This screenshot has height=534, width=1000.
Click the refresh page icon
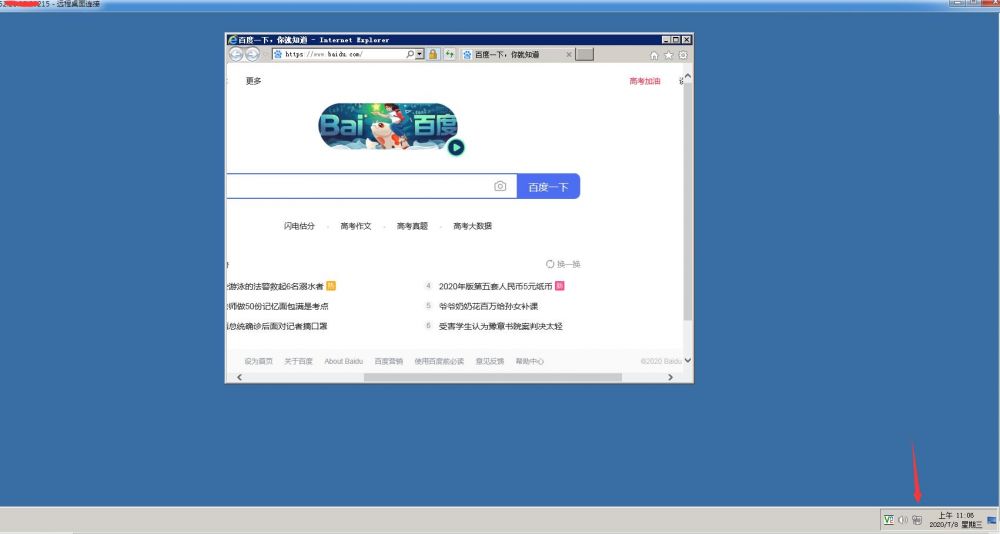(450, 54)
